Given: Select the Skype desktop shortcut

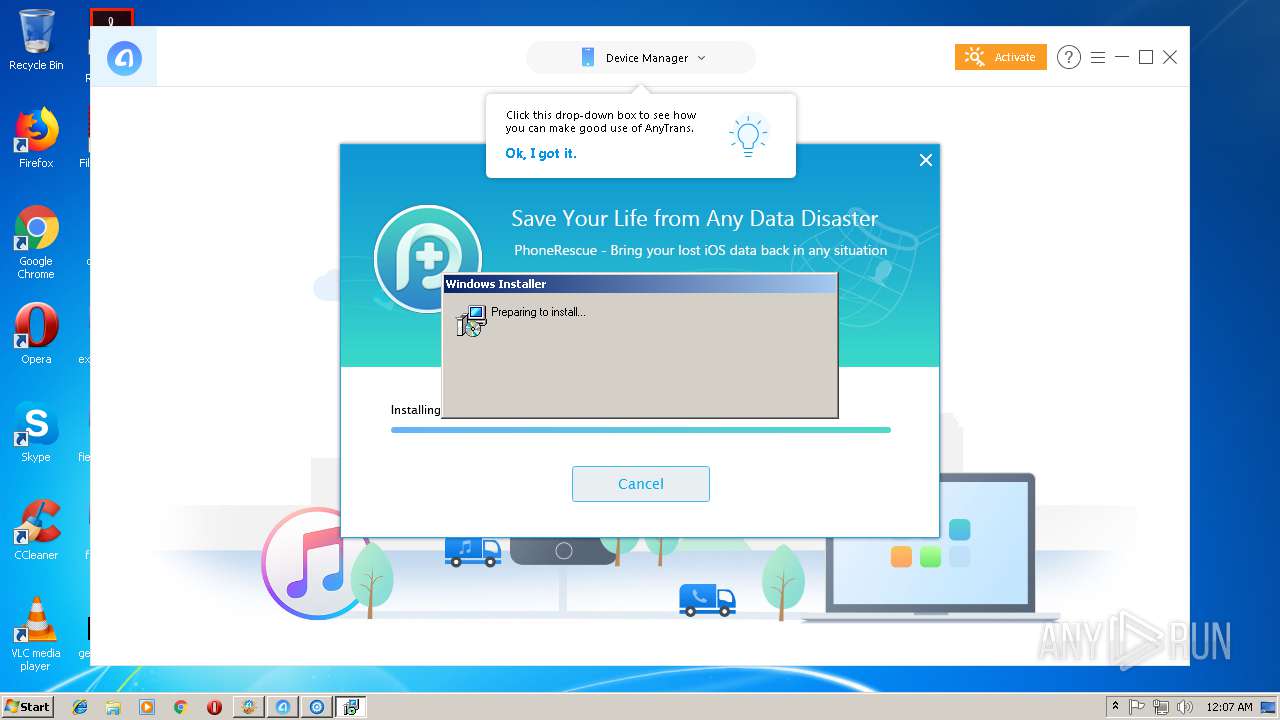Looking at the screenshot, I should 36,432.
